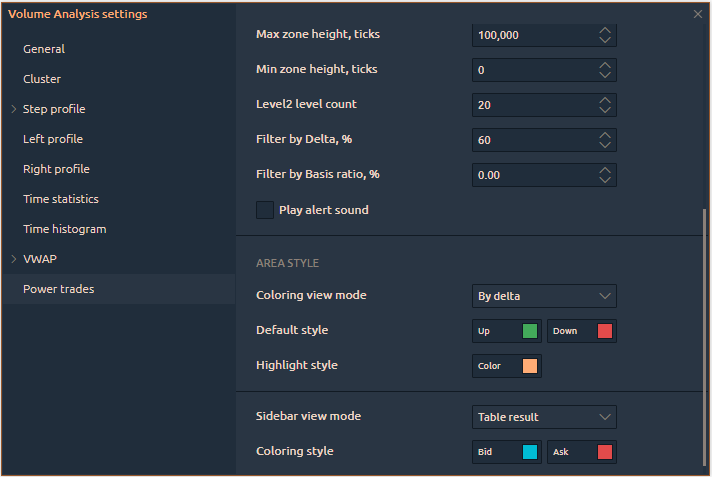Open the Coloring view mode dropdown

[x=544, y=296]
